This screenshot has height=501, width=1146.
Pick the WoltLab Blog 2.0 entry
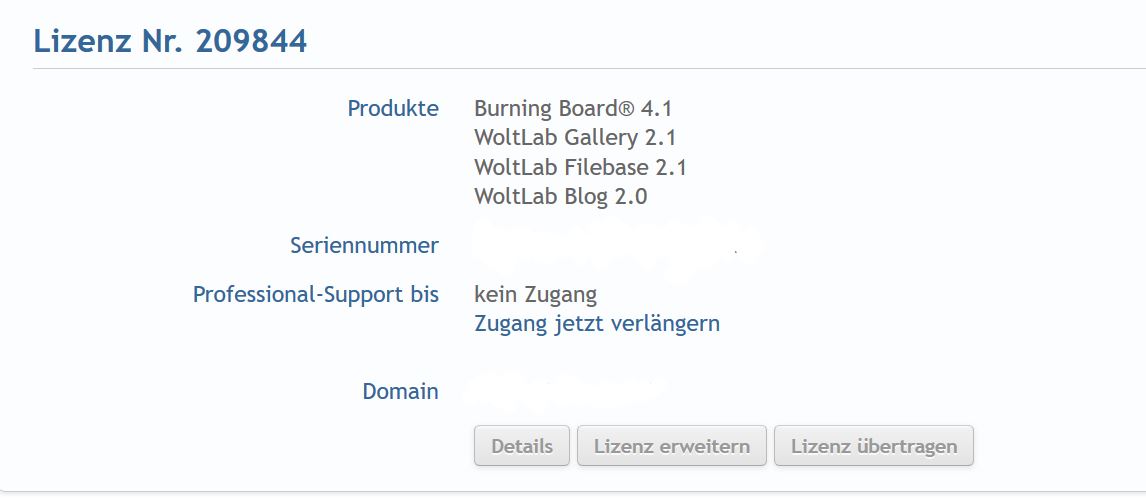560,196
